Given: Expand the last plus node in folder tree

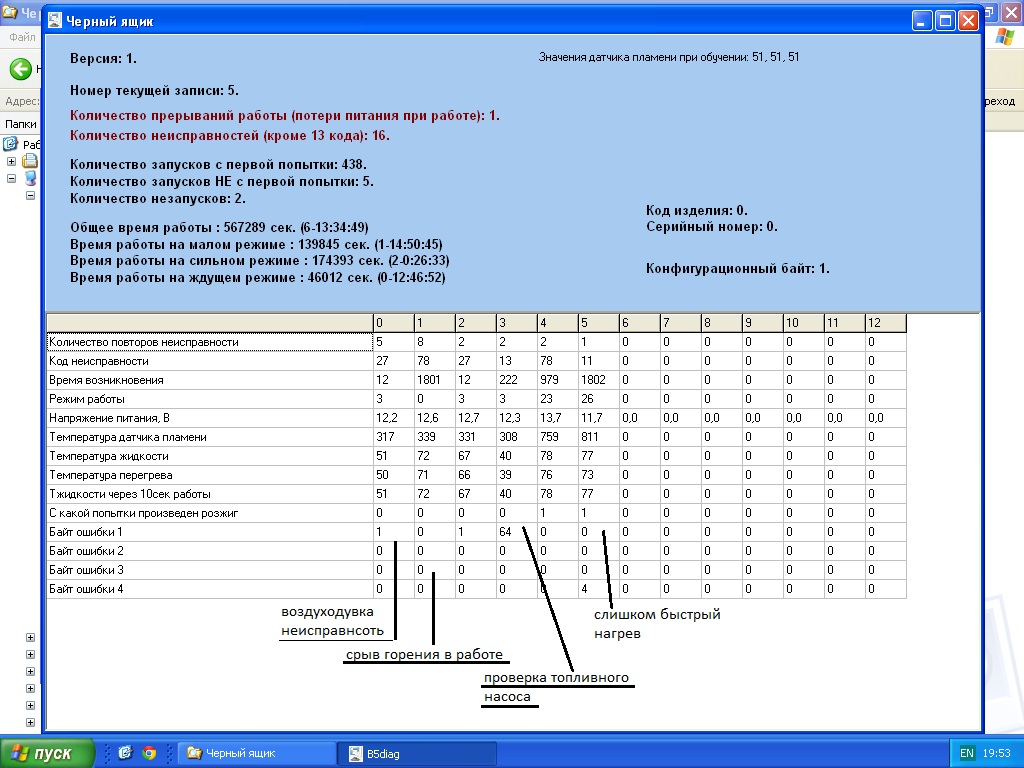Looking at the screenshot, I should coord(30,722).
